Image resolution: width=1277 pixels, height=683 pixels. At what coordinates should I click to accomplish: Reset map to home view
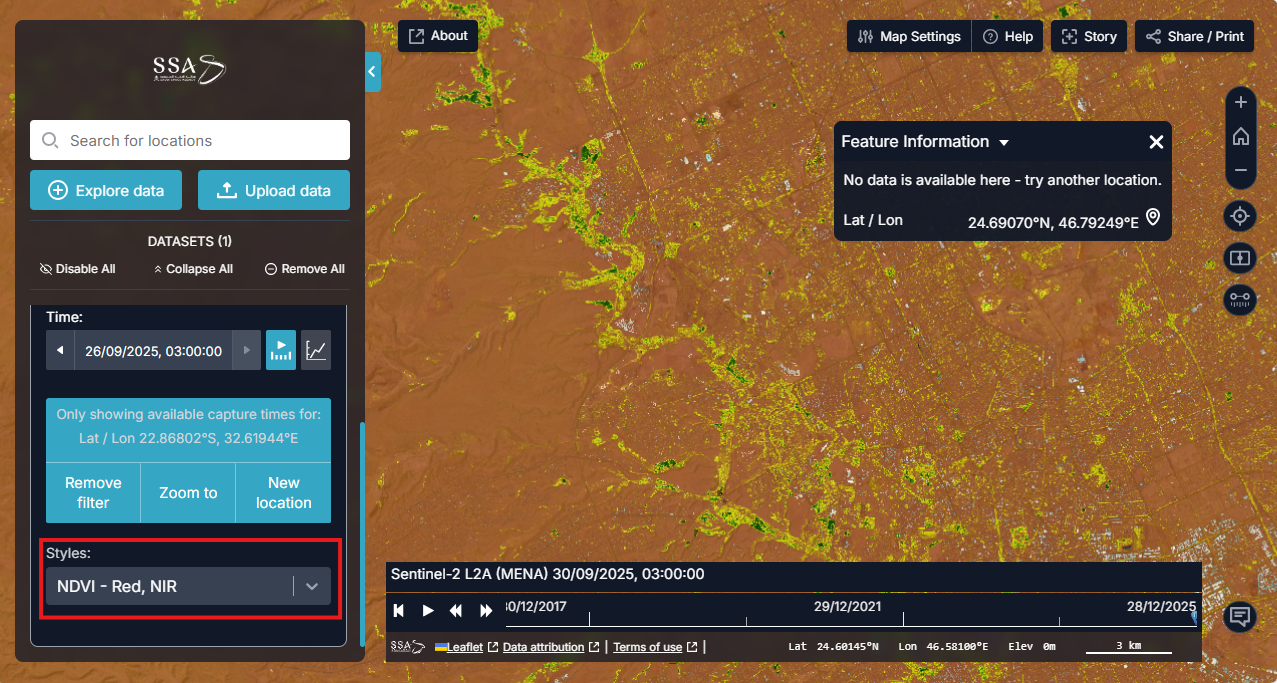[x=1240, y=136]
